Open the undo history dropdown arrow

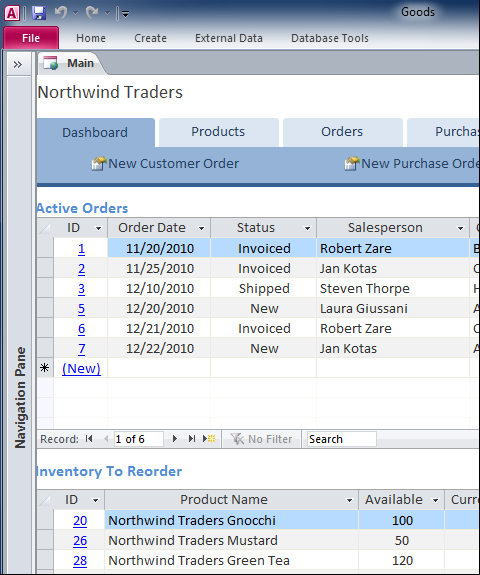coord(76,13)
